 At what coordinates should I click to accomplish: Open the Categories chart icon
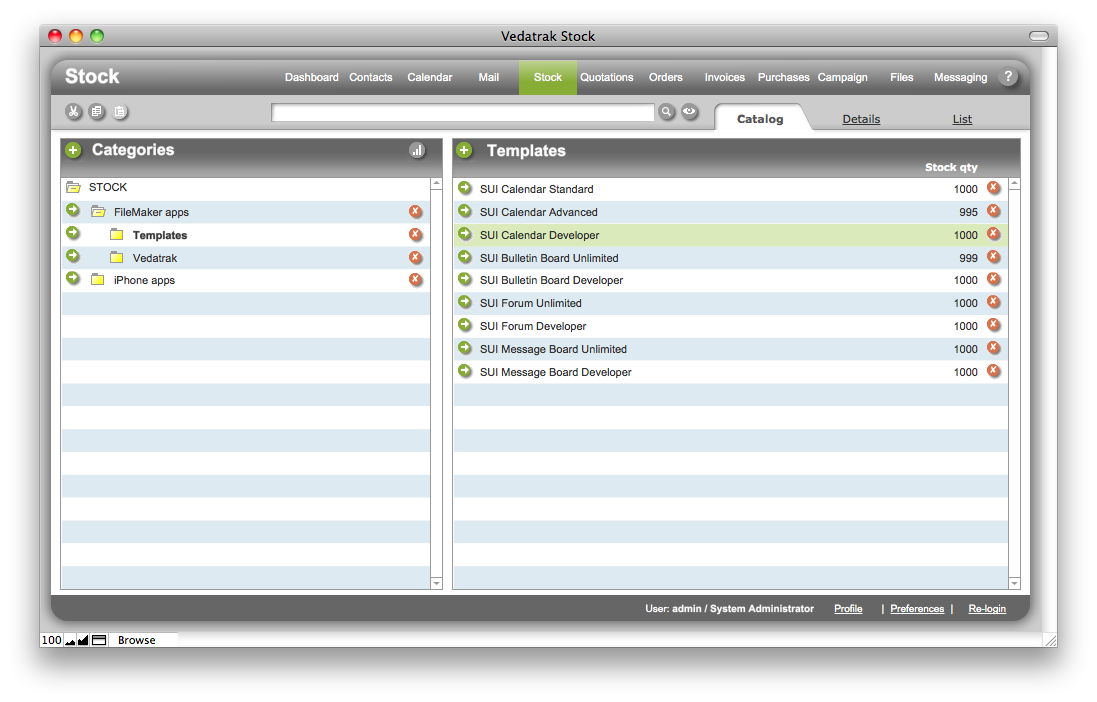point(417,150)
